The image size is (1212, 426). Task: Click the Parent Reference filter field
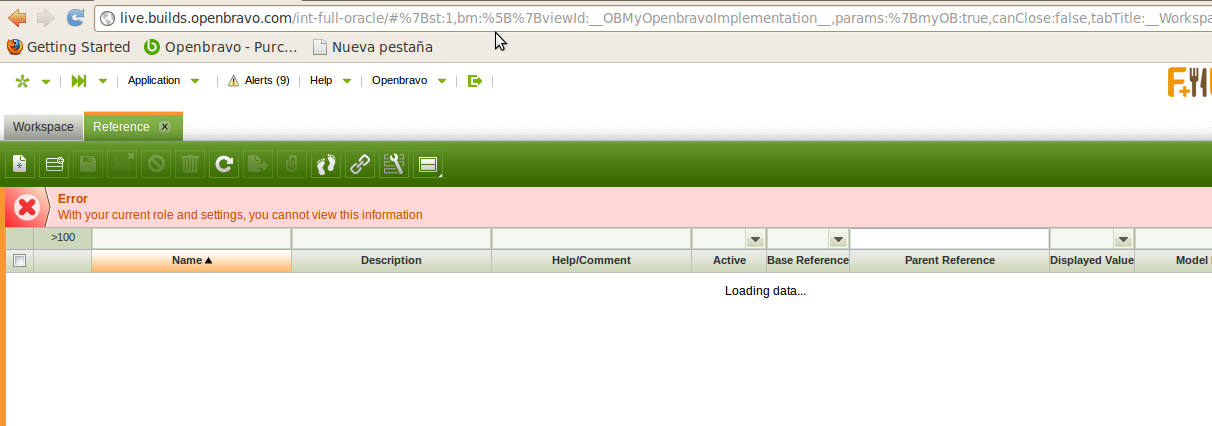(x=949, y=239)
